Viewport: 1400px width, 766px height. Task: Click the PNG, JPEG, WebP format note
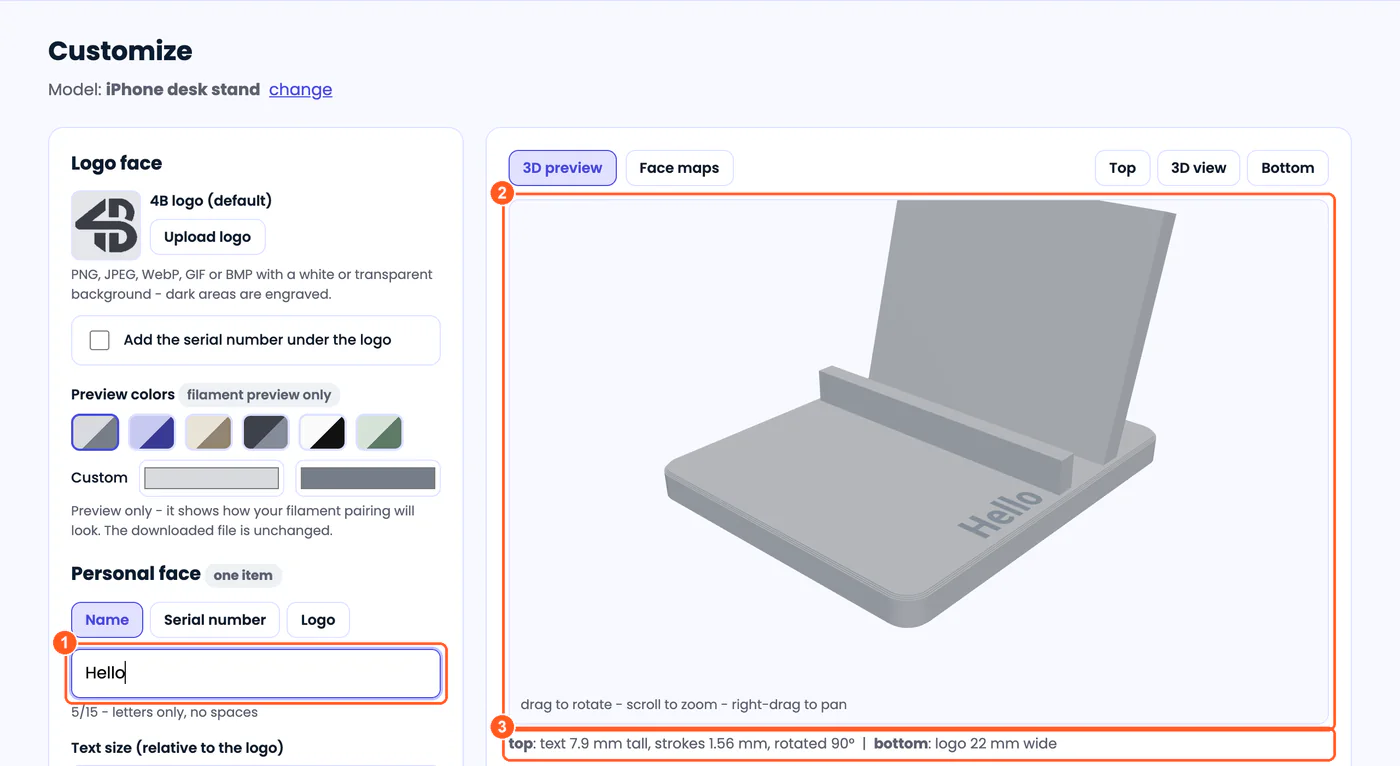[x=252, y=284]
